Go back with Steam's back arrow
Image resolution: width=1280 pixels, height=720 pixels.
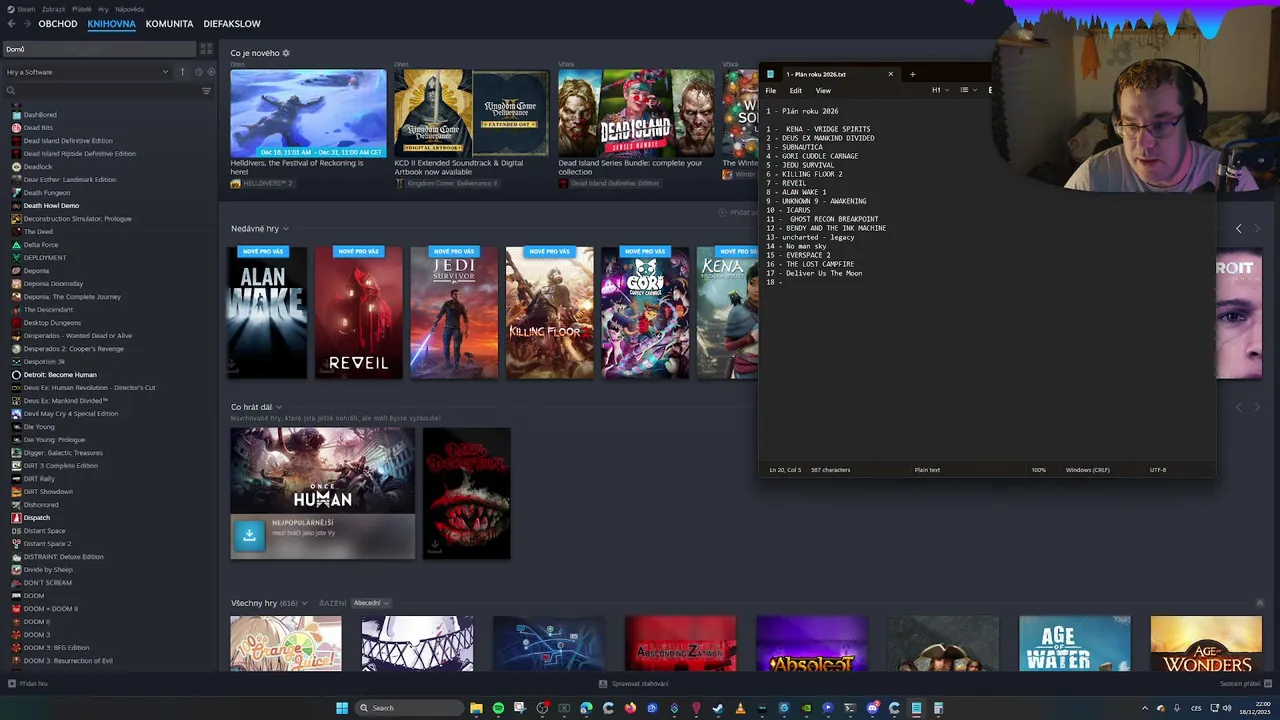point(11,23)
